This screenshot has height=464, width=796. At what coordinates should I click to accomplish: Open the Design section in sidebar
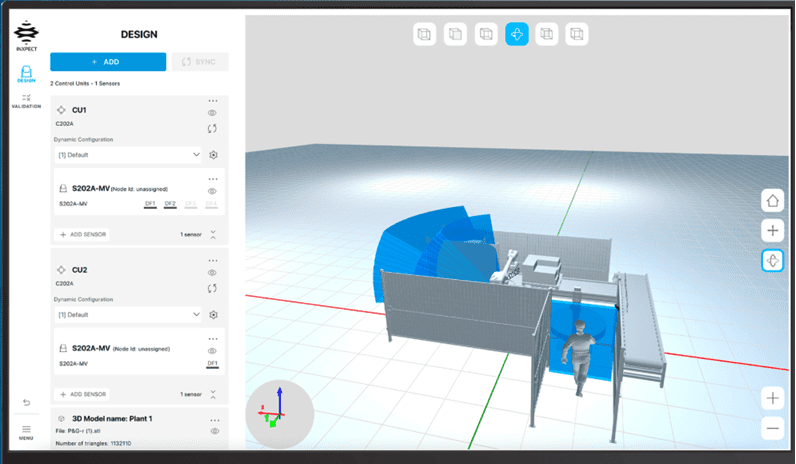(26, 74)
